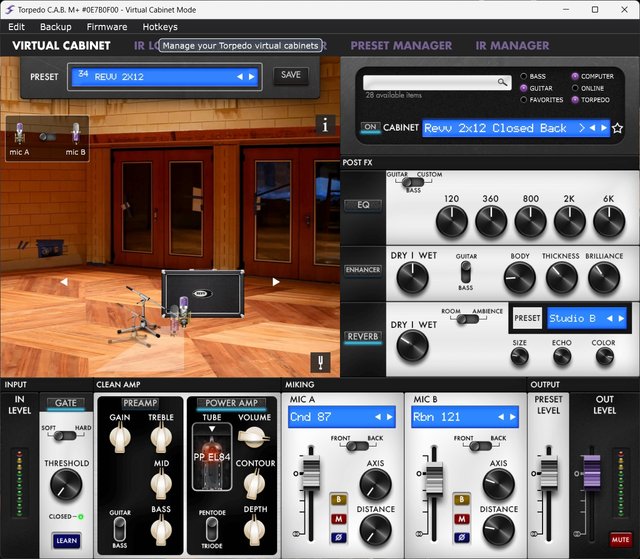Adjust the purple Out Level fader
Viewport: 640px width, 559px height.
pyautogui.click(x=591, y=473)
